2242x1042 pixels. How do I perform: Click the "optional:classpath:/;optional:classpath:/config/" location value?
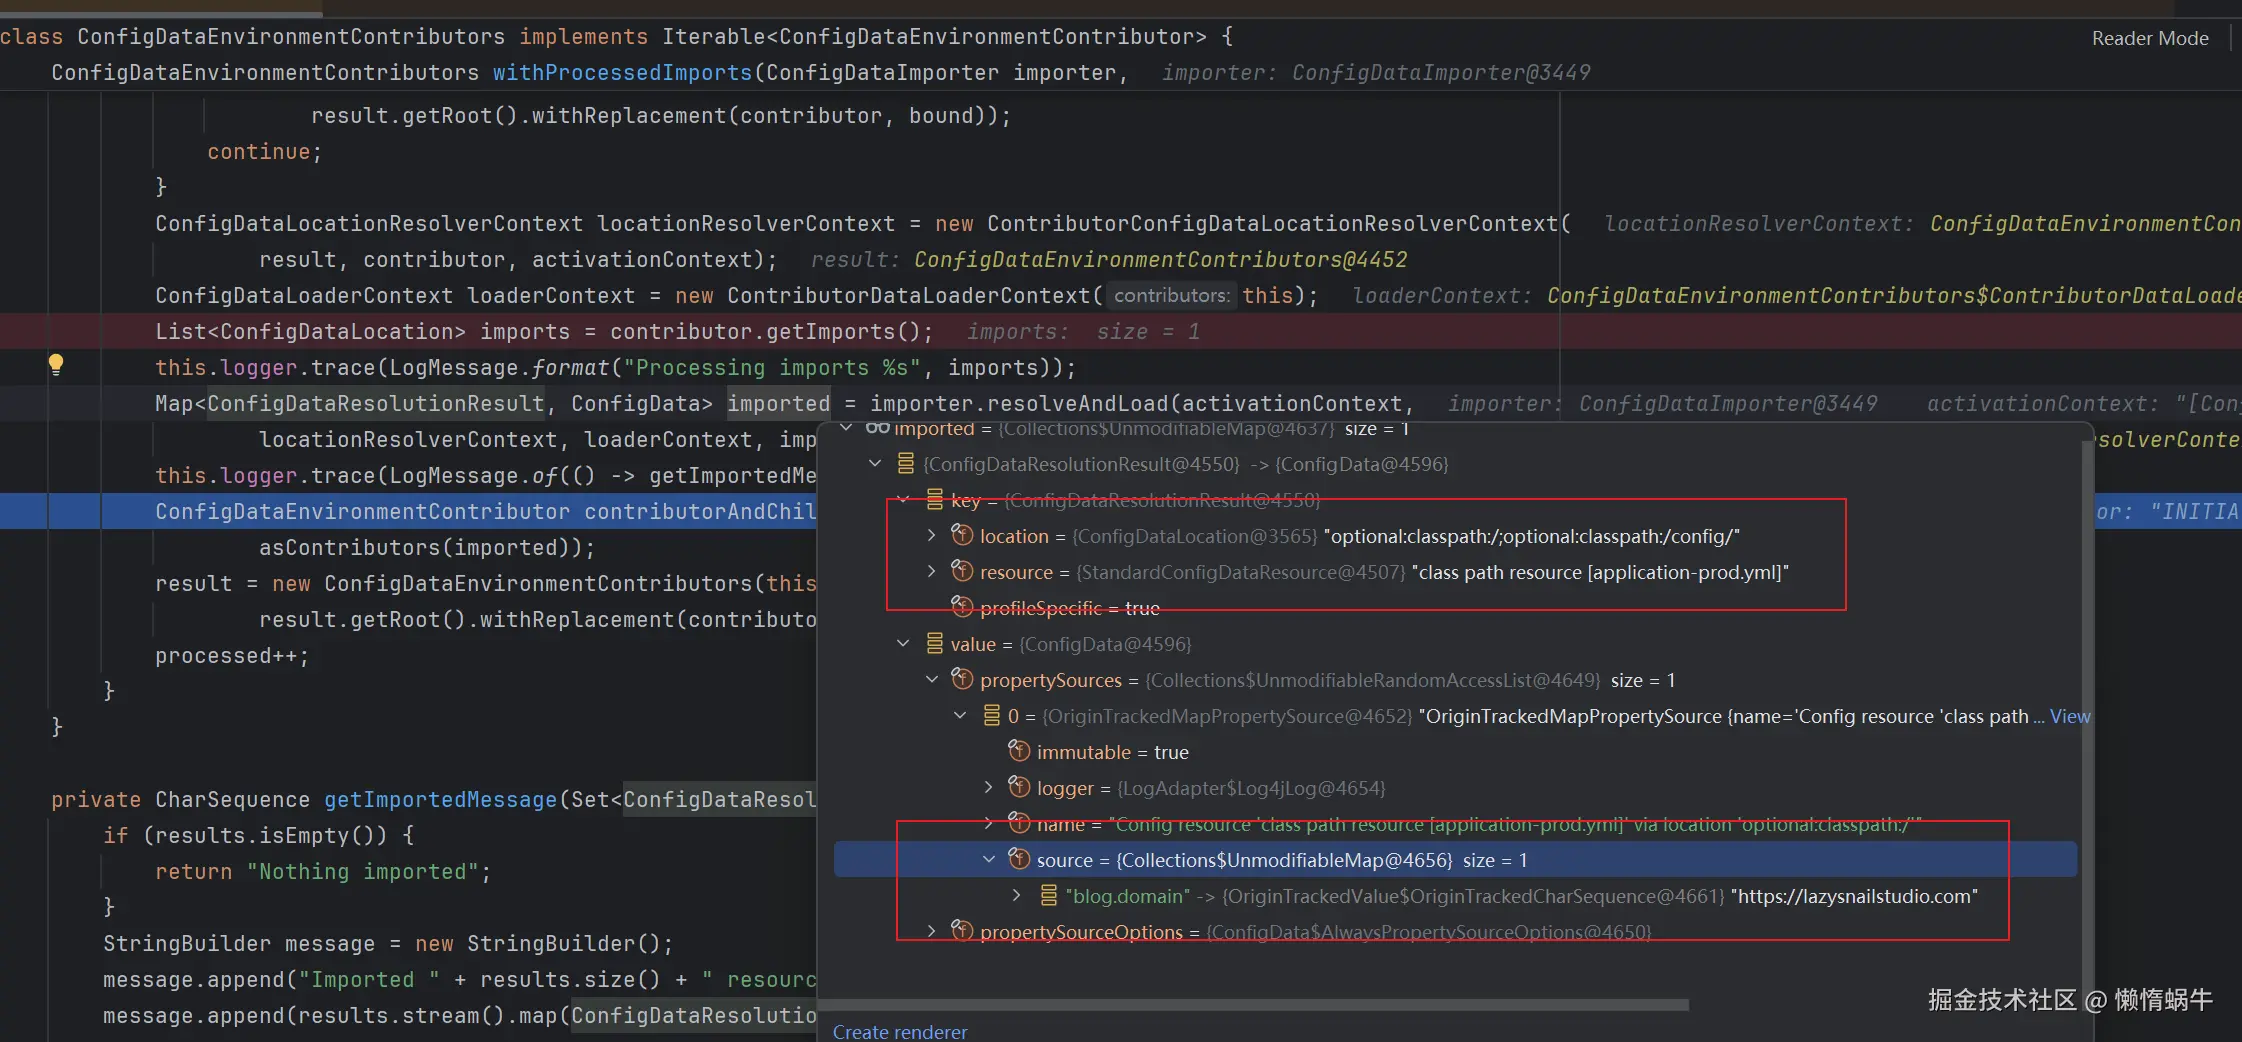pyautogui.click(x=1531, y=536)
